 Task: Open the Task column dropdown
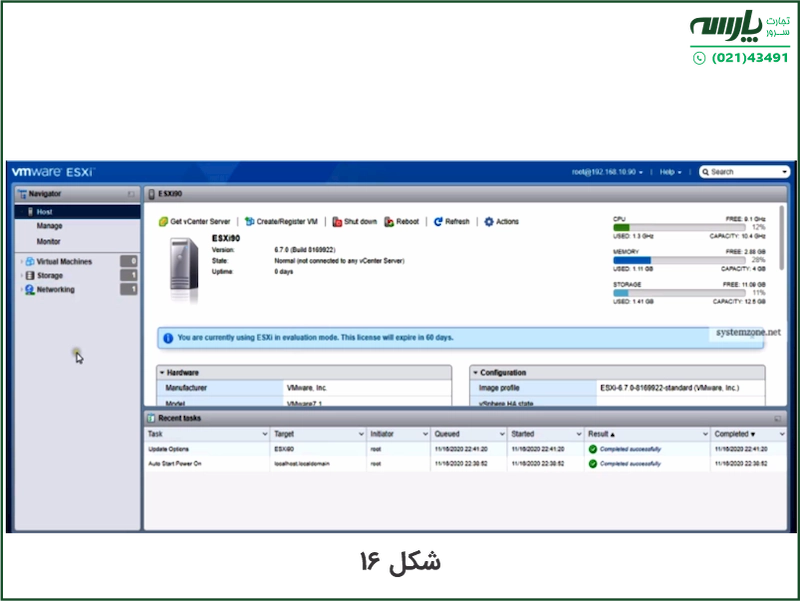click(x=265, y=434)
